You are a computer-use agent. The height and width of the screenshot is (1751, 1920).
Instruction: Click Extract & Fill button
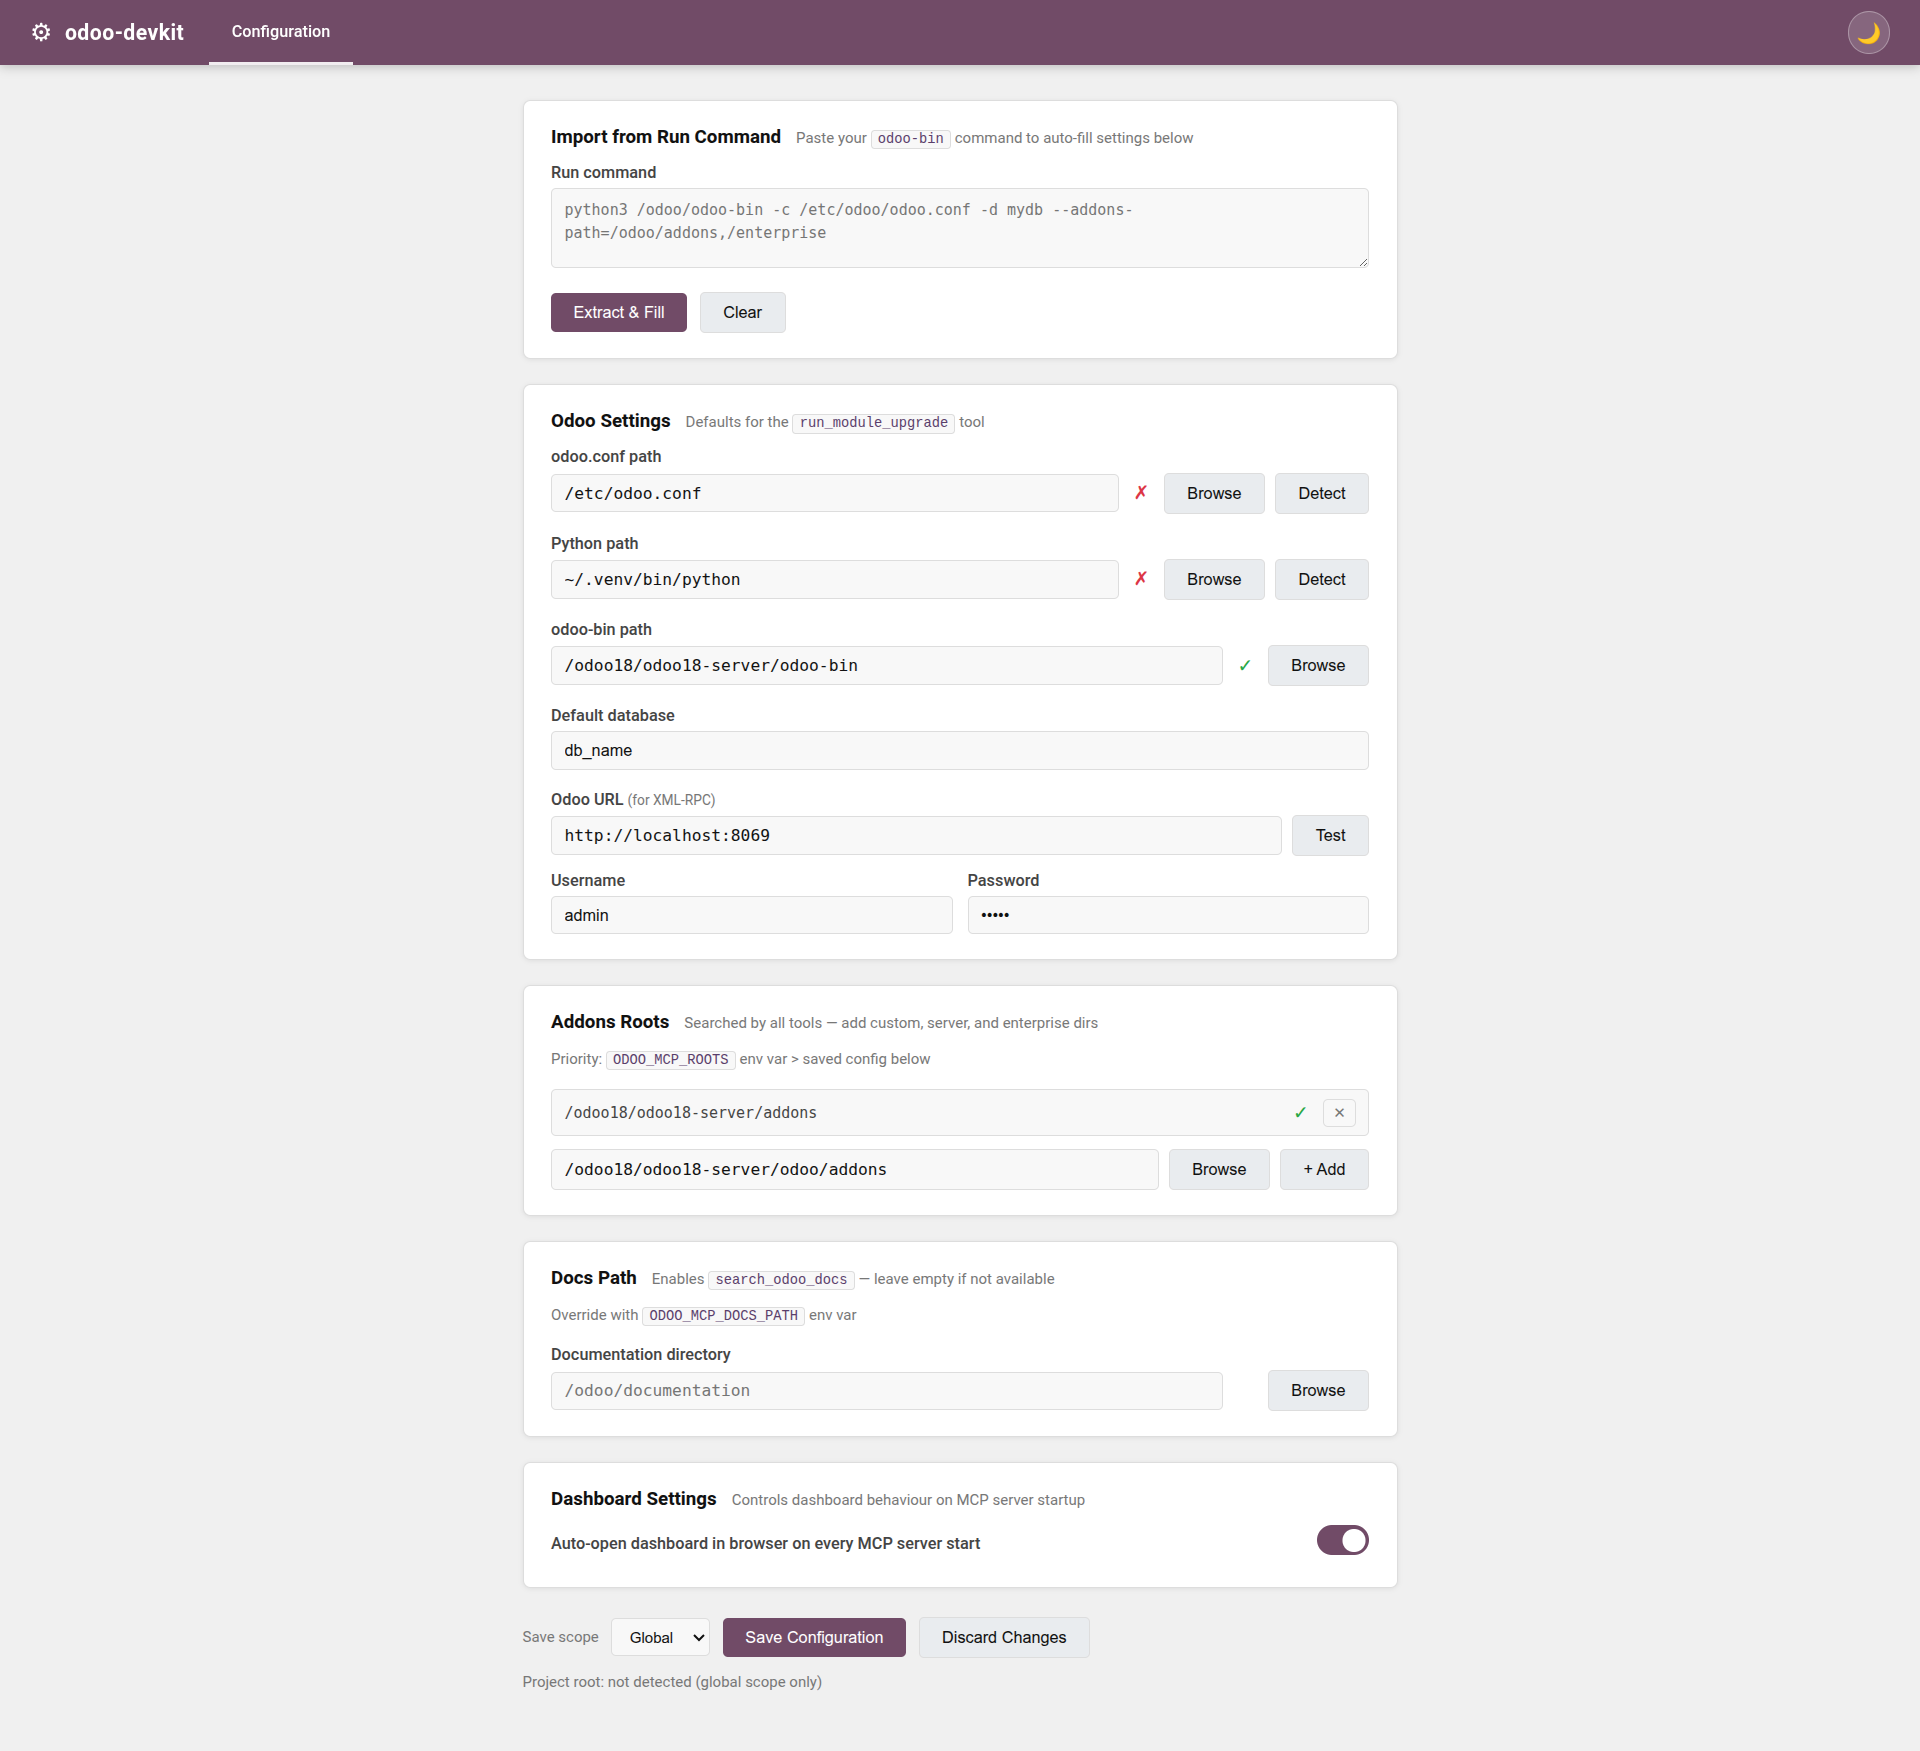(x=619, y=312)
